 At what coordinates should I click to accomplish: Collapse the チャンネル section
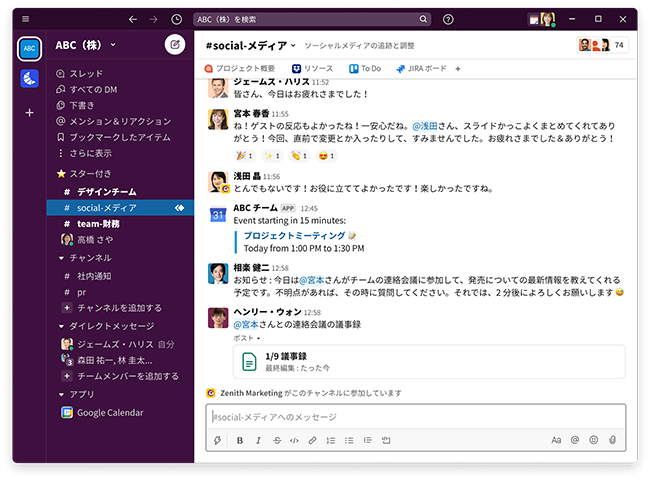point(62,257)
